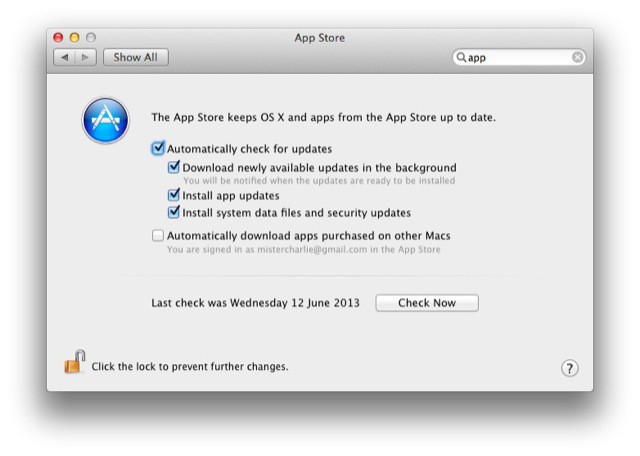The image size is (640, 456).
Task: Toggle Install app updates checkbox
Action: click(x=174, y=196)
